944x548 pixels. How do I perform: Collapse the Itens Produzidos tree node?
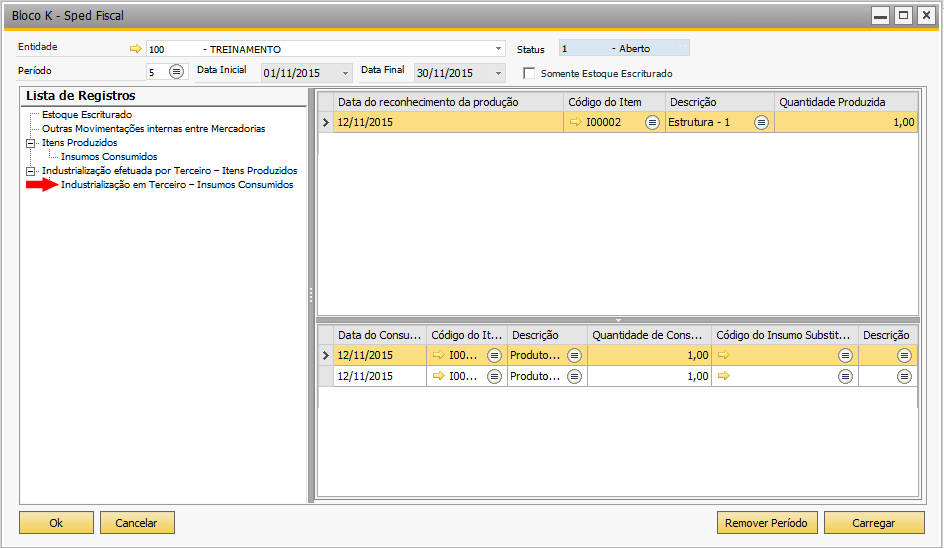point(30,143)
